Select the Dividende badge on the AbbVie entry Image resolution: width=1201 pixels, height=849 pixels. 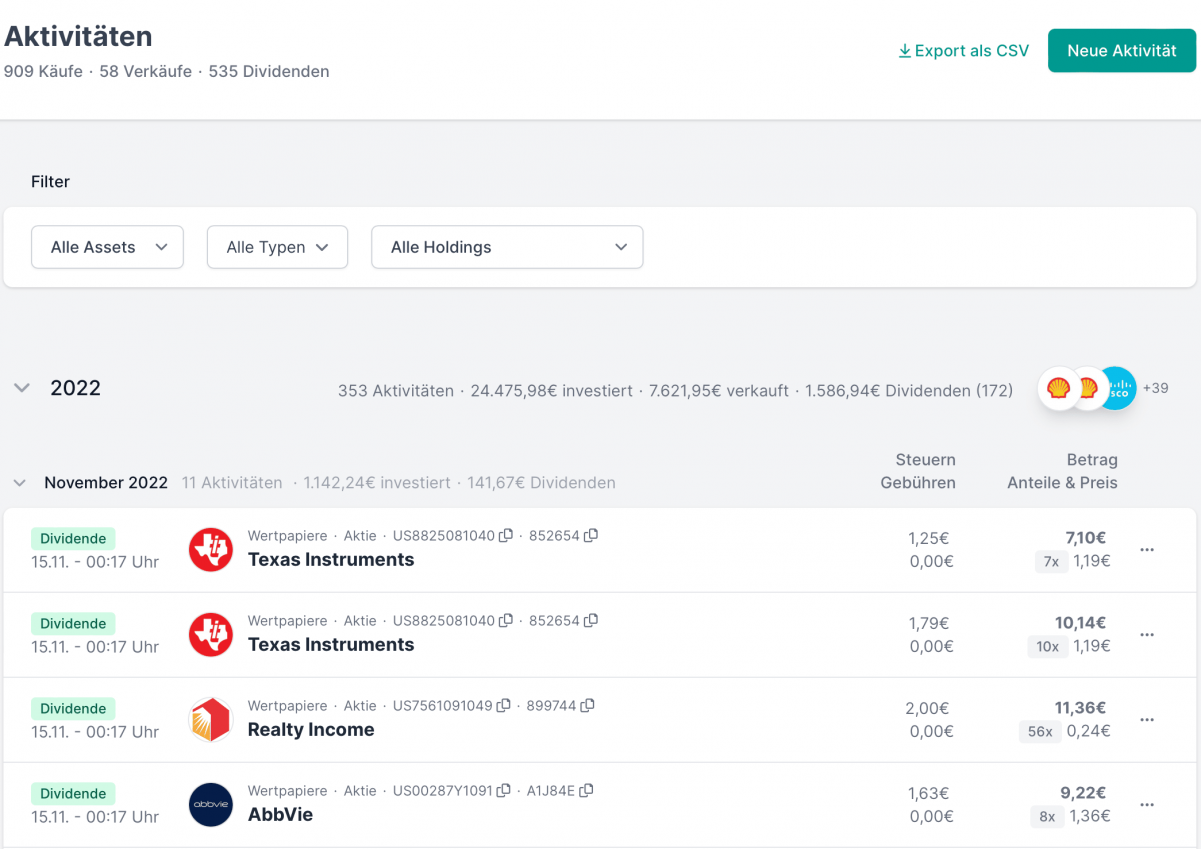(x=73, y=793)
